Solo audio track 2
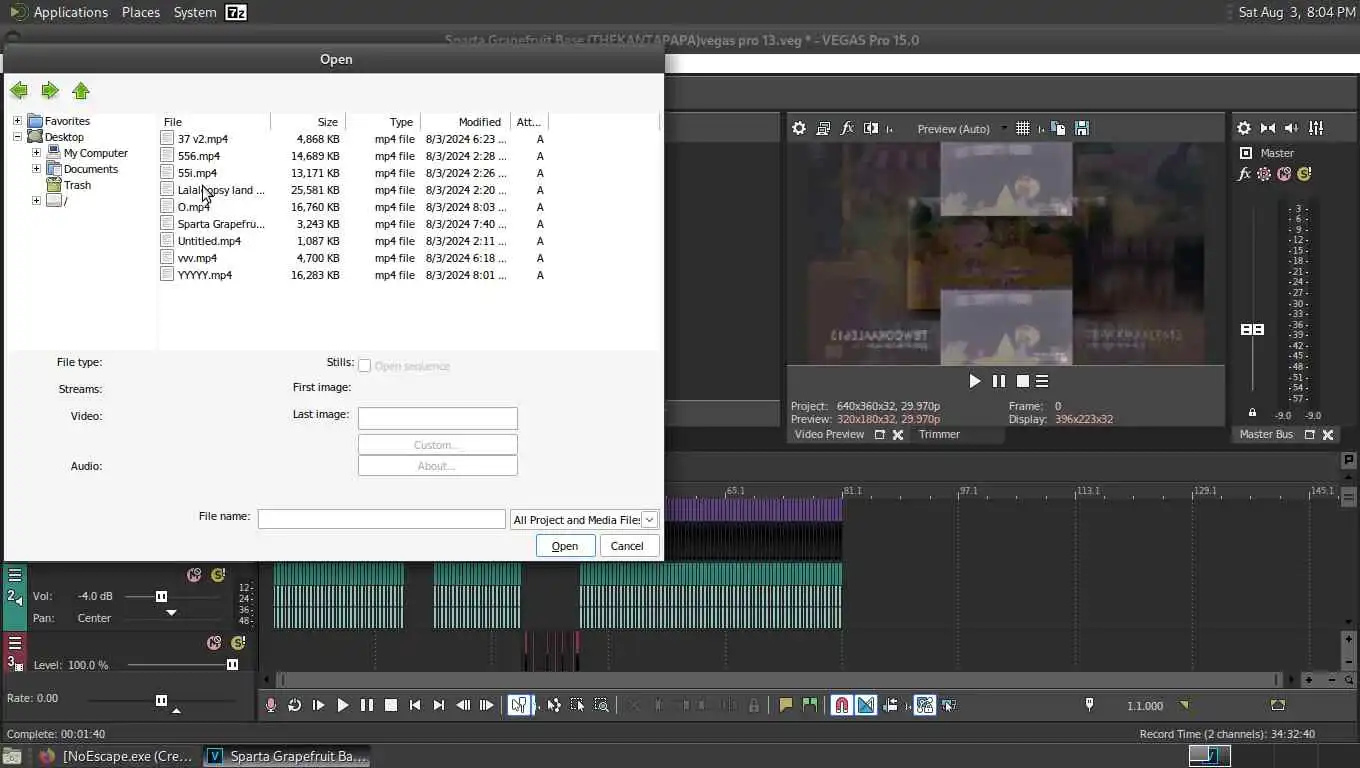Image resolution: width=1360 pixels, height=768 pixels. [218, 575]
